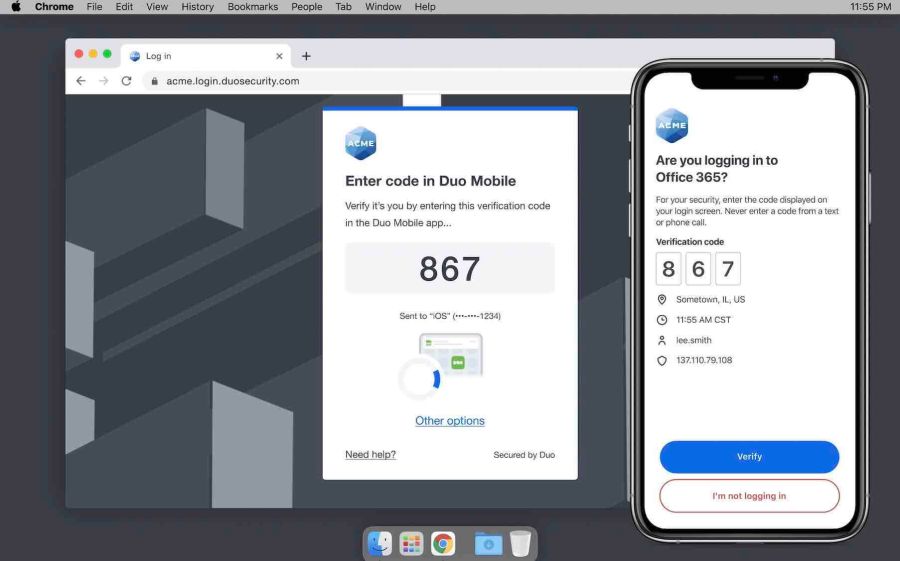Open the Chrome application menu

[54, 7]
